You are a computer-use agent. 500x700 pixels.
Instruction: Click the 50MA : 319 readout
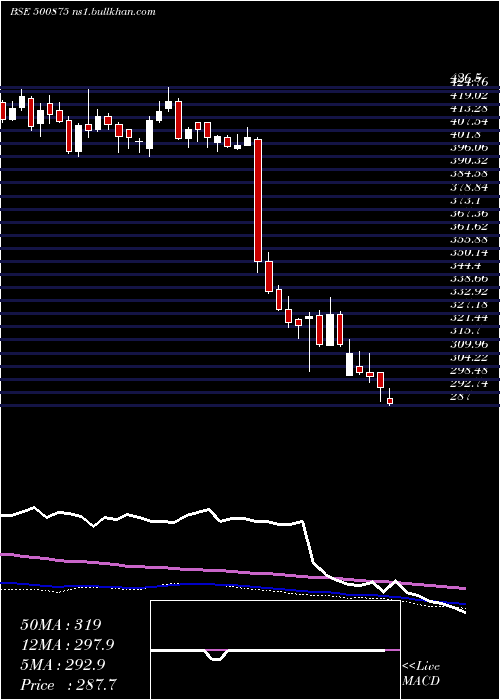[x=62, y=625]
